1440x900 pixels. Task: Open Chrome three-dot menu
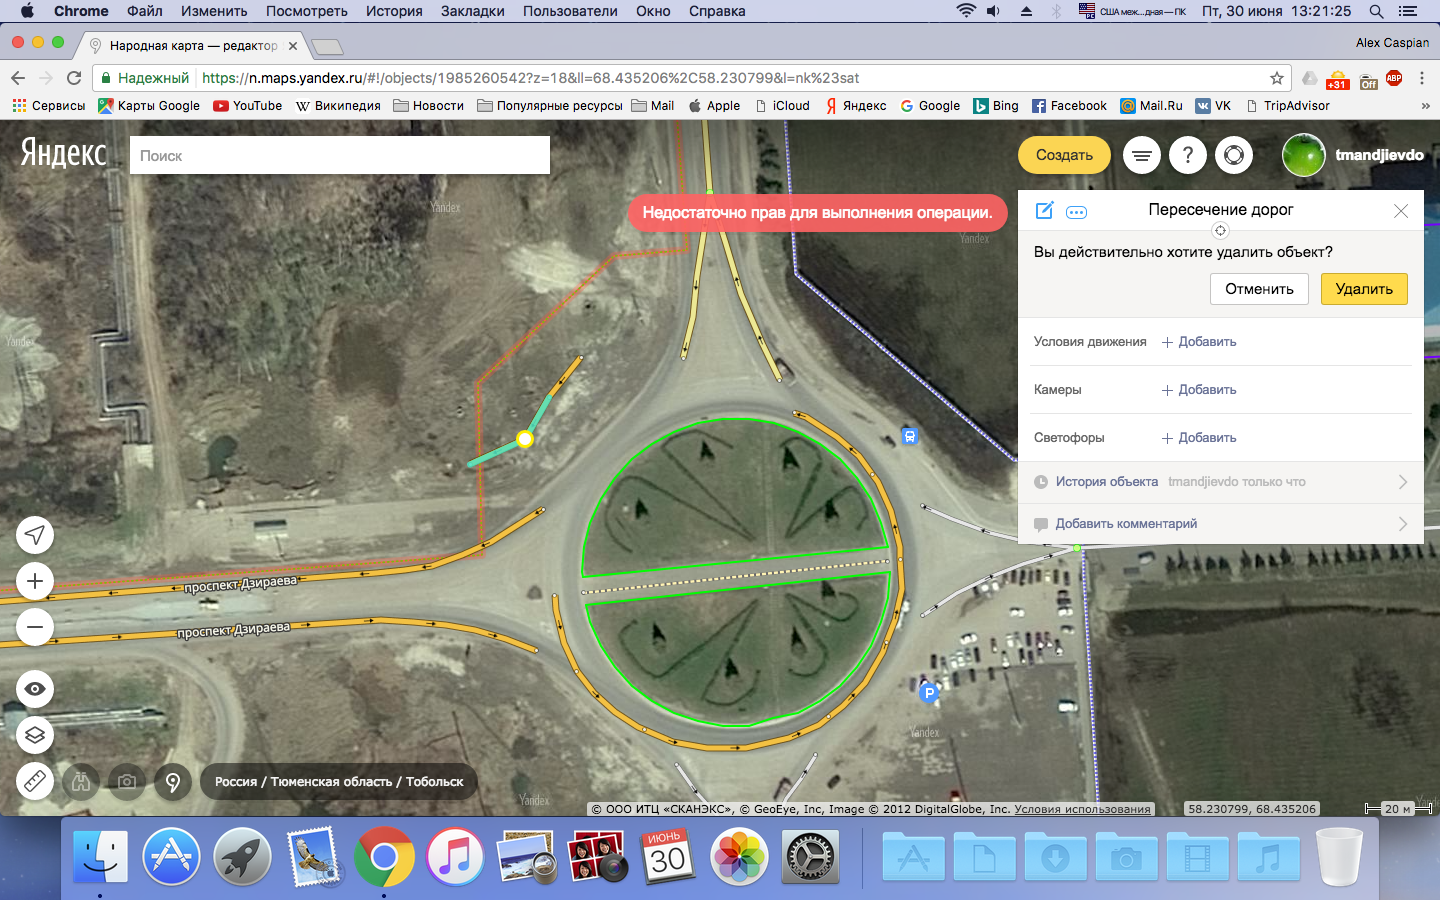coord(1422,78)
